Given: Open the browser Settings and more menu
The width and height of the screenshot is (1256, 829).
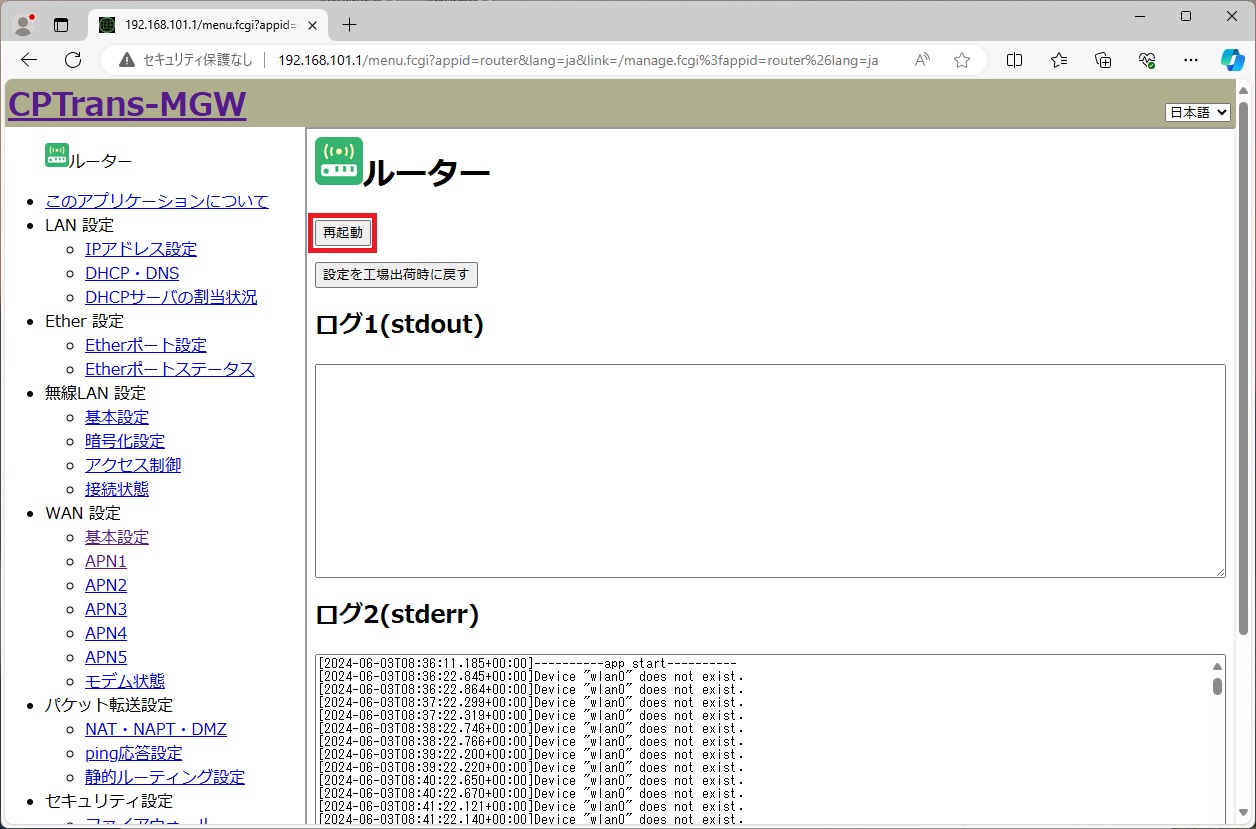Looking at the screenshot, I should pos(1190,60).
